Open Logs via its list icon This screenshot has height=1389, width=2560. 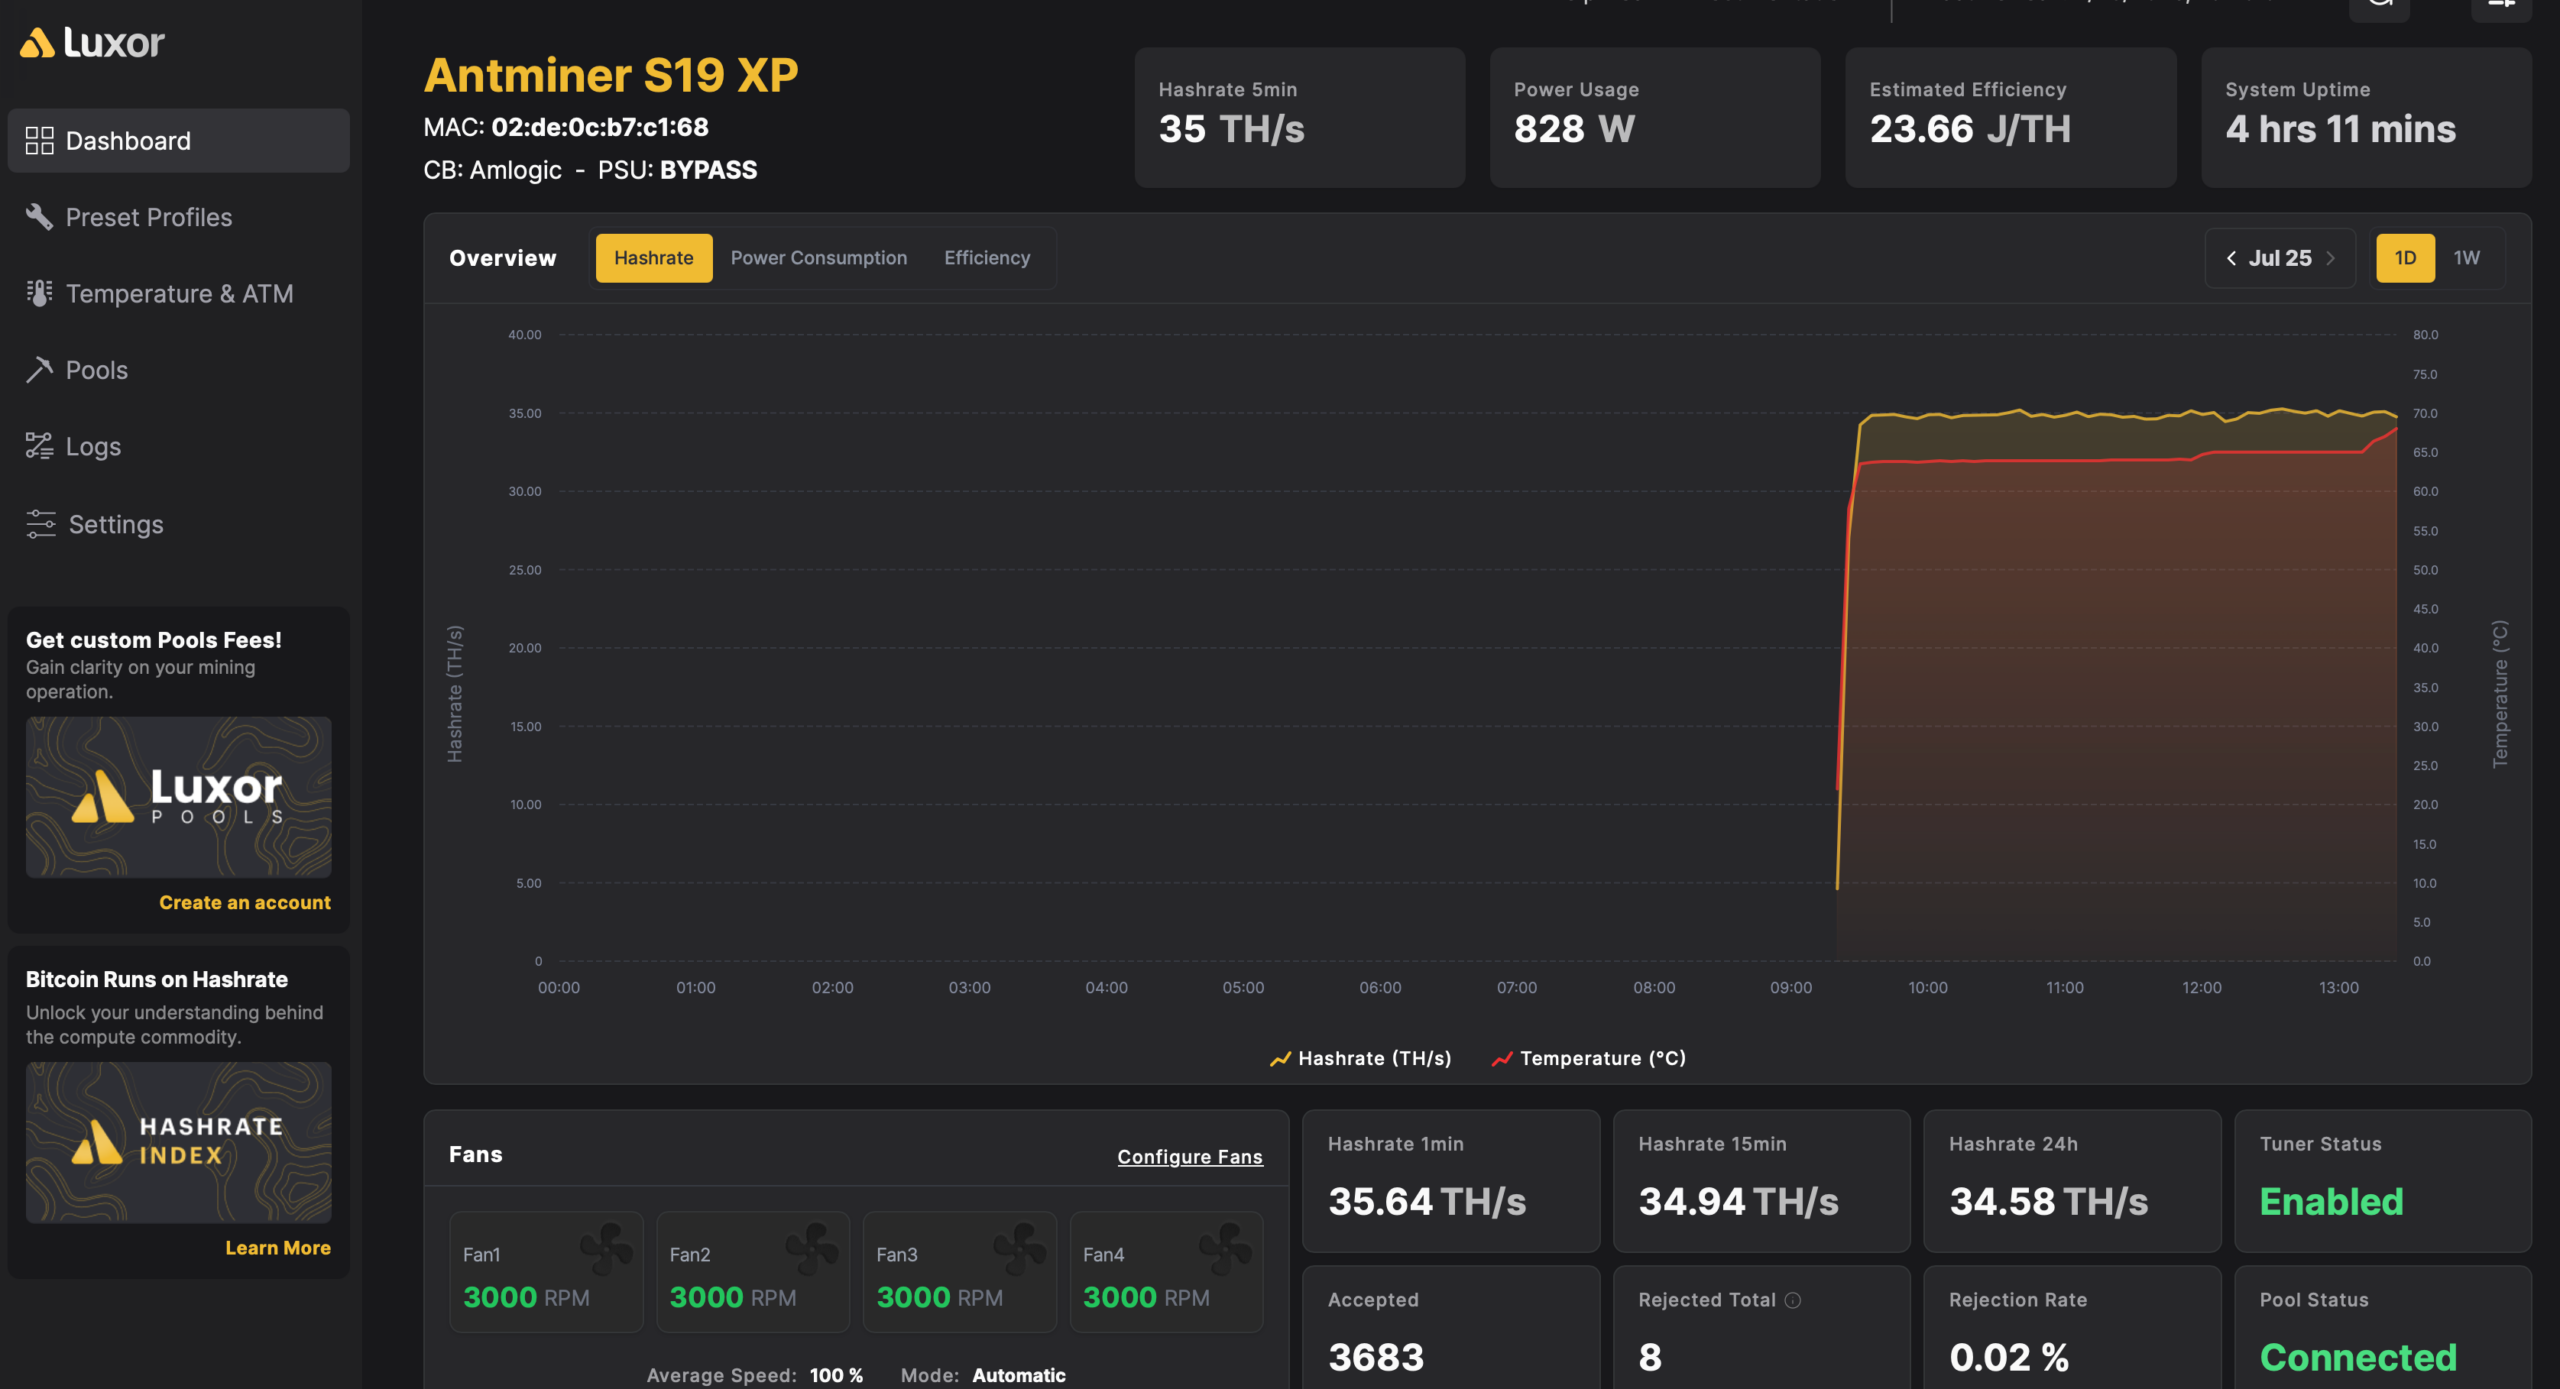[x=39, y=446]
